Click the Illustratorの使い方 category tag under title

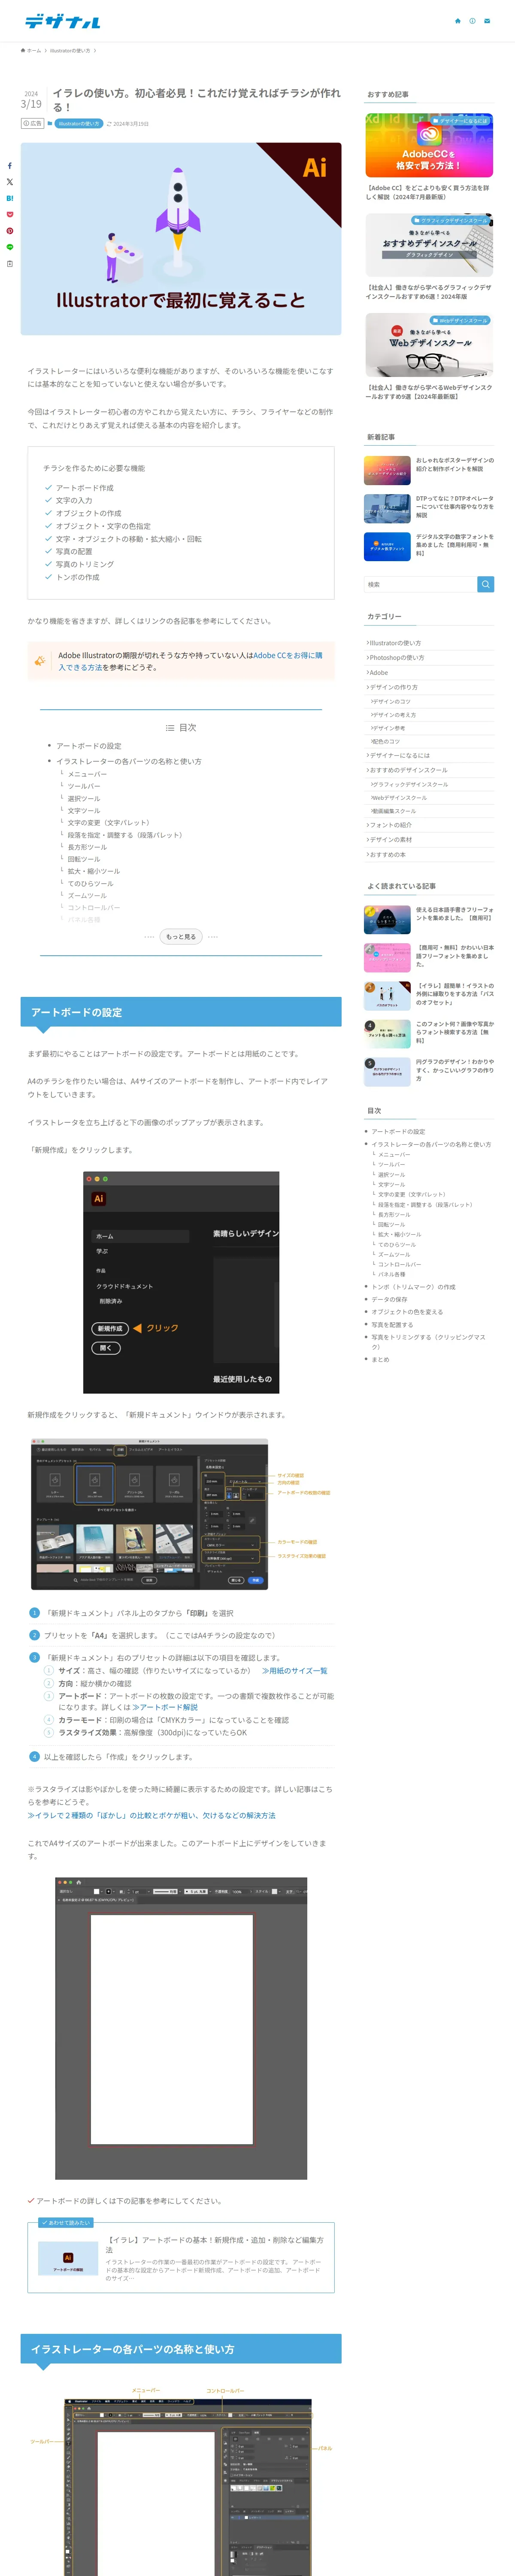pos(78,124)
